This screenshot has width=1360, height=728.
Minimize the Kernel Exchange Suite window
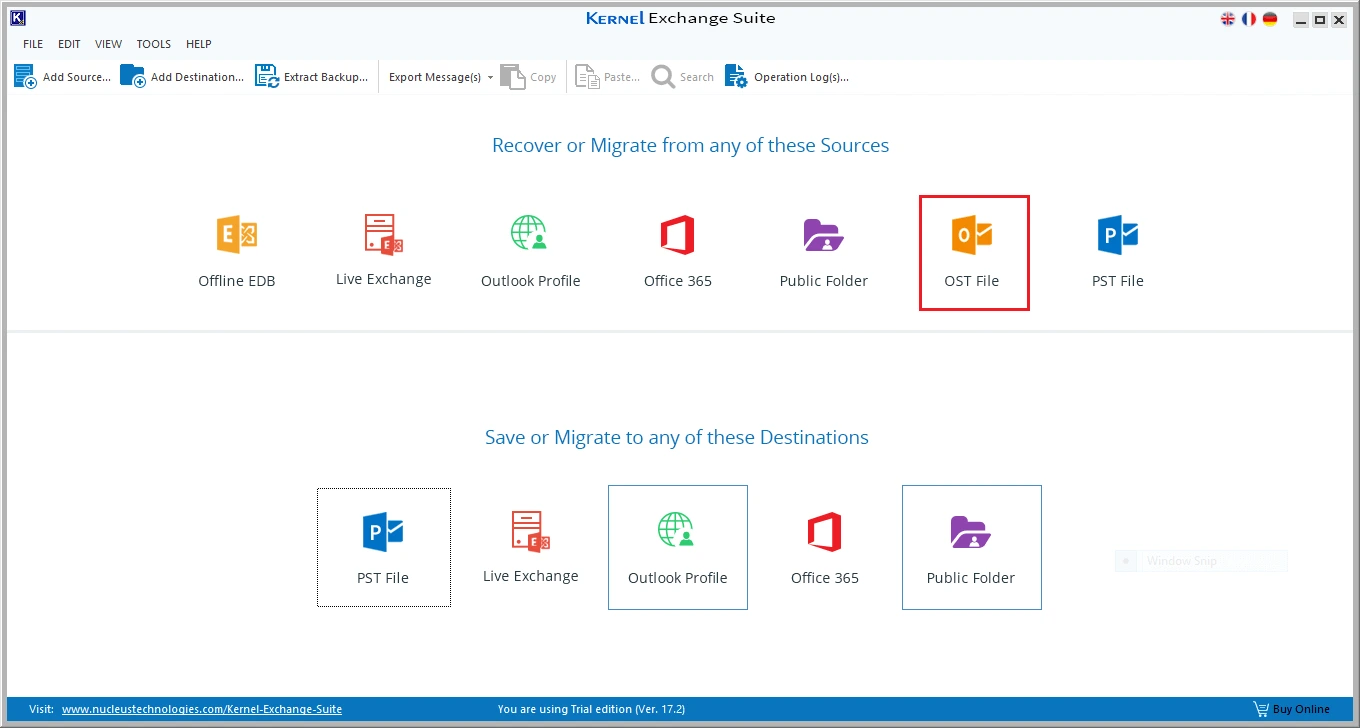coord(1300,19)
